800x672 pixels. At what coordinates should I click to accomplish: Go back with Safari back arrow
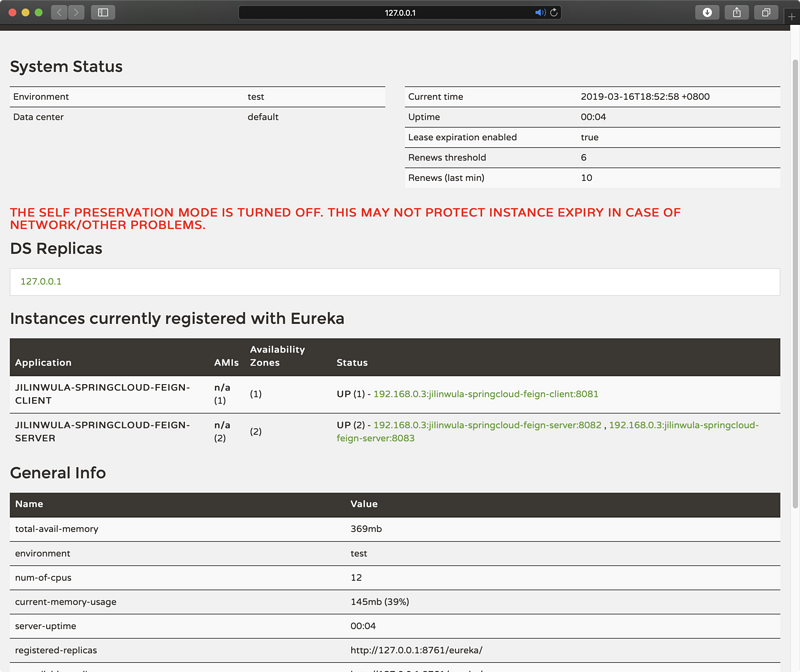pyautogui.click(x=59, y=12)
